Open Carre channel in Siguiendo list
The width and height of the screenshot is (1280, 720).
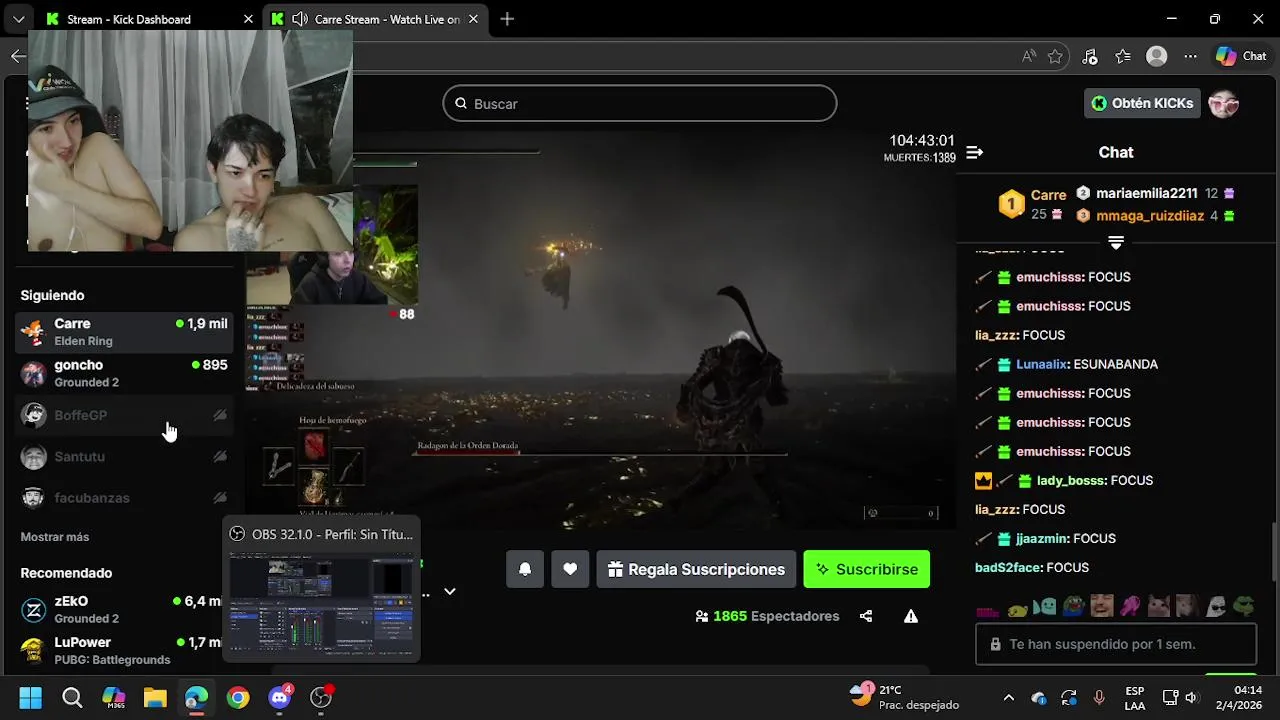click(x=124, y=332)
